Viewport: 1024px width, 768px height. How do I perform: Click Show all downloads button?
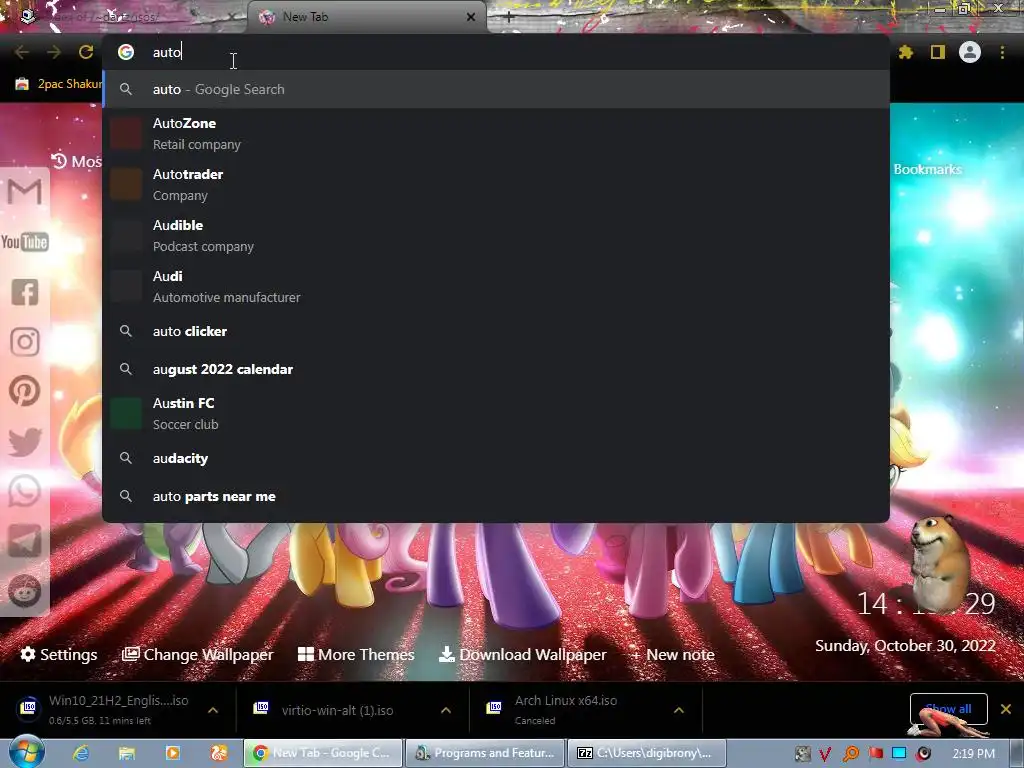pyautogui.click(x=948, y=709)
